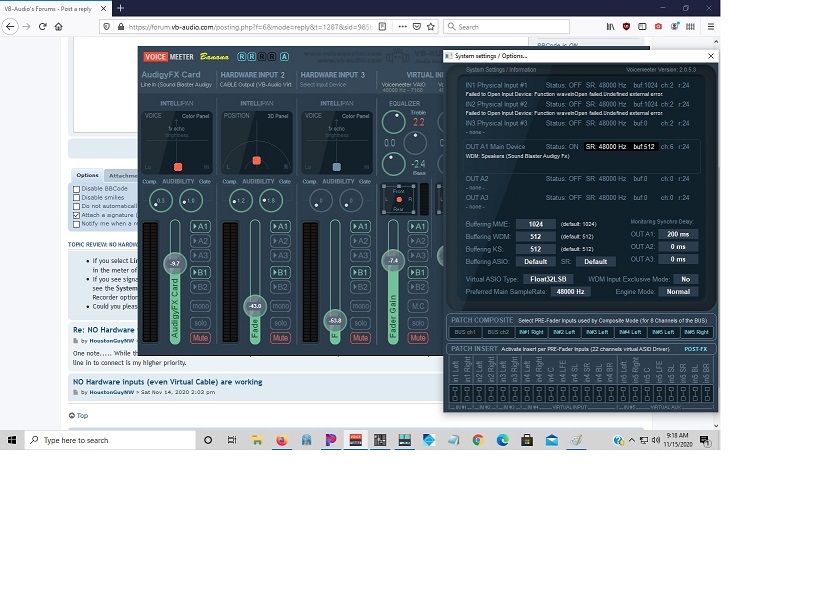Image resolution: width=813 pixels, height=610 pixels.
Task: Click the Firefox reload page icon
Action: tap(42, 27)
